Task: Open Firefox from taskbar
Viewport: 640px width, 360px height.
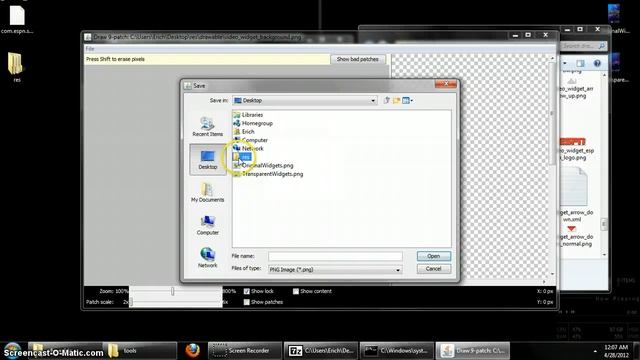Action: (x=192, y=351)
